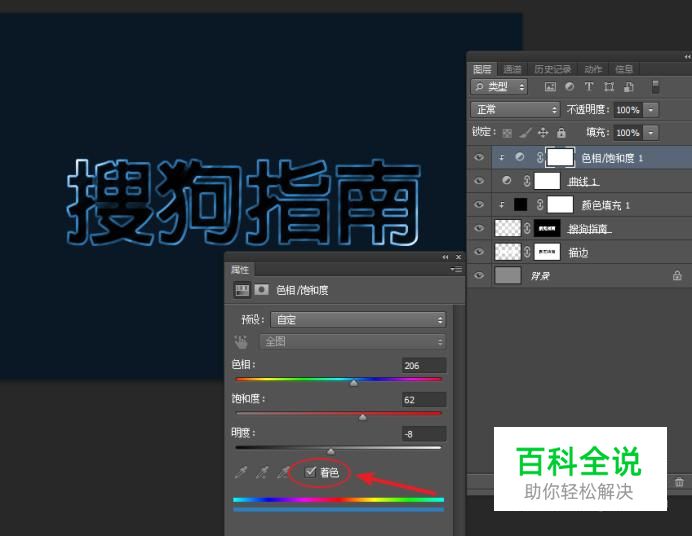The image size is (692, 536).
Task: Switch to the 历史记录 tab
Action: click(x=552, y=69)
